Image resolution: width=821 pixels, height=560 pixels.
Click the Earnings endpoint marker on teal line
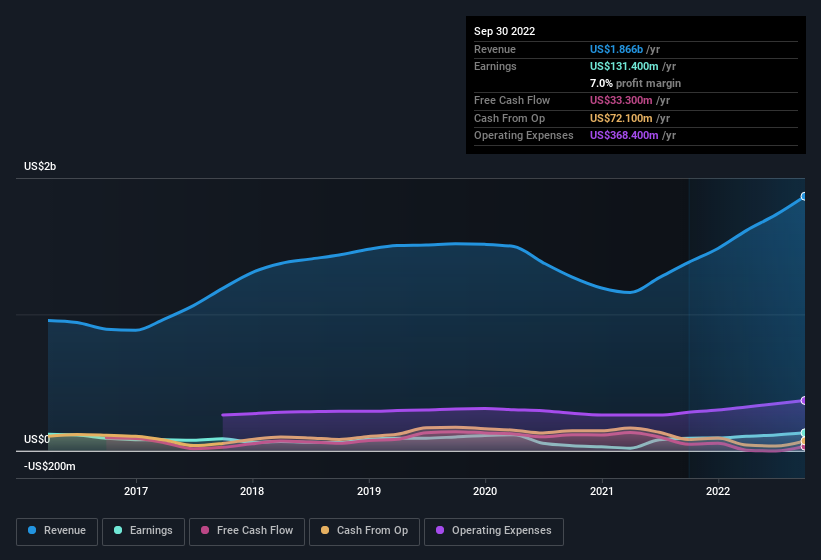point(804,433)
